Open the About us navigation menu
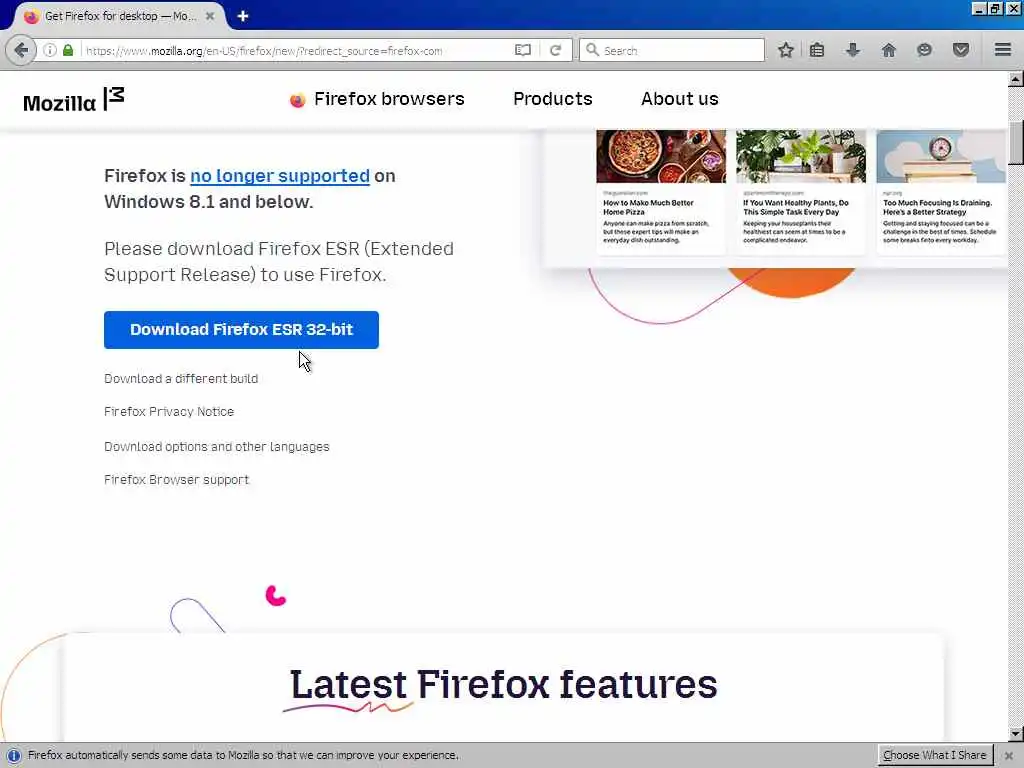The height and width of the screenshot is (768, 1024). [x=679, y=99]
